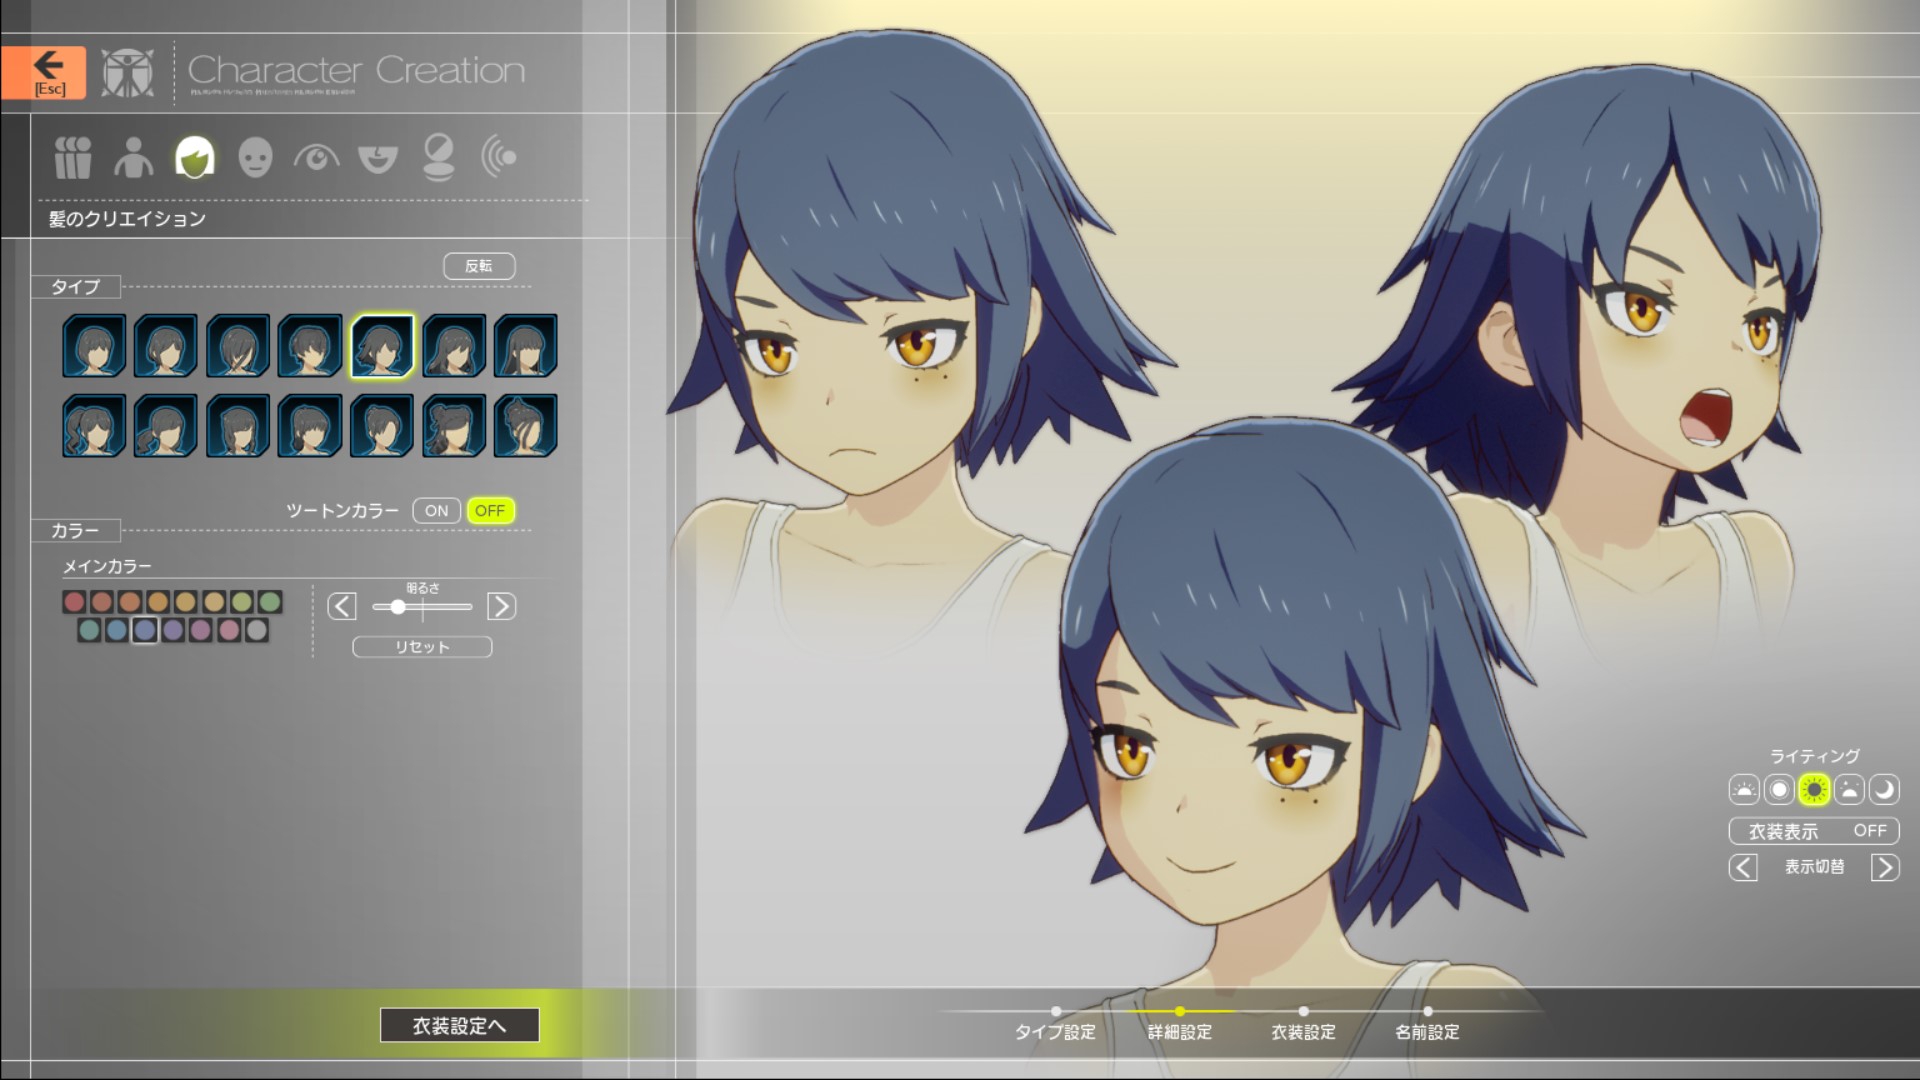Pick the high bun with face strands hairstyle

pos(526,426)
